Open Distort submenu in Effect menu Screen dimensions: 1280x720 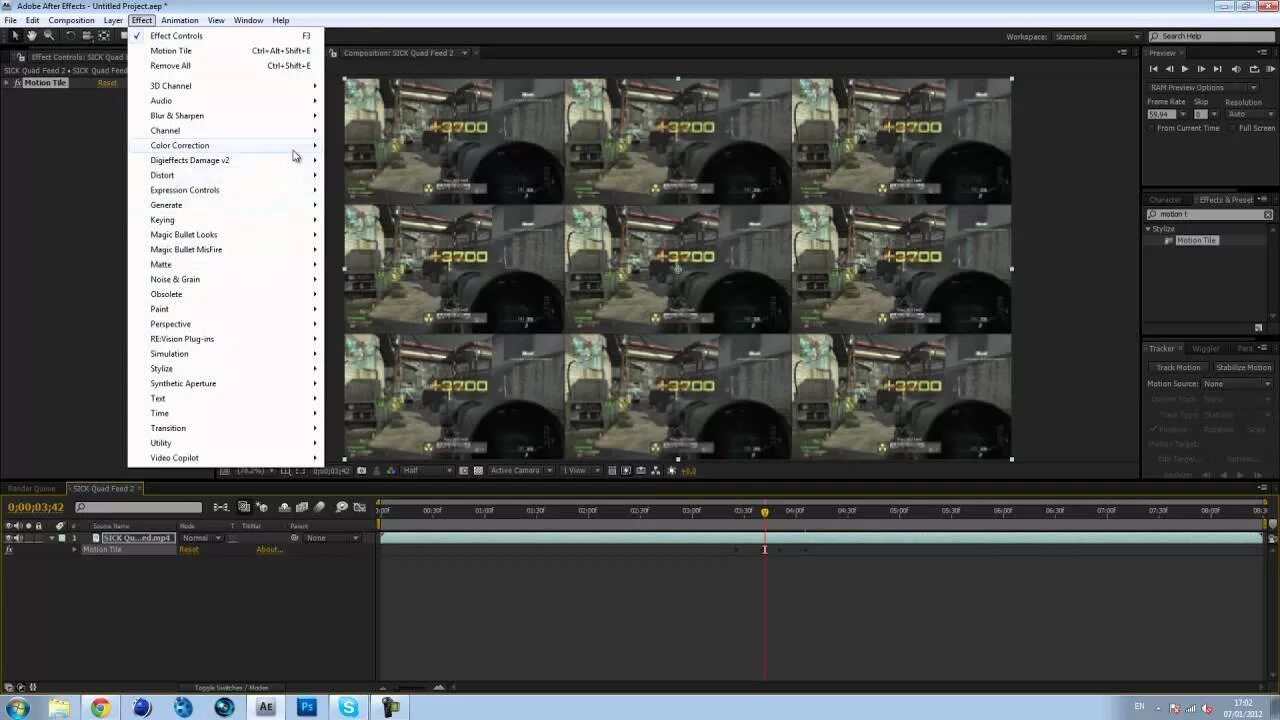[x=226, y=175]
